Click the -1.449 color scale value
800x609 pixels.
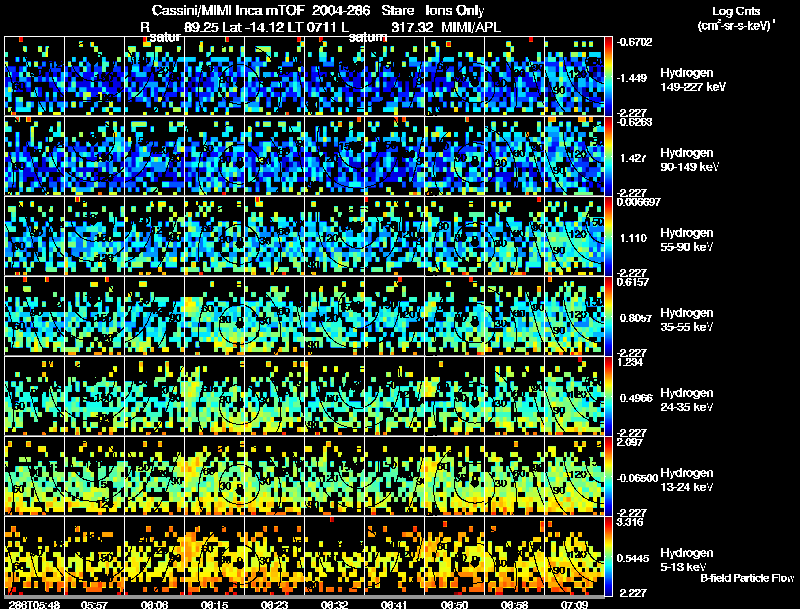click(632, 78)
